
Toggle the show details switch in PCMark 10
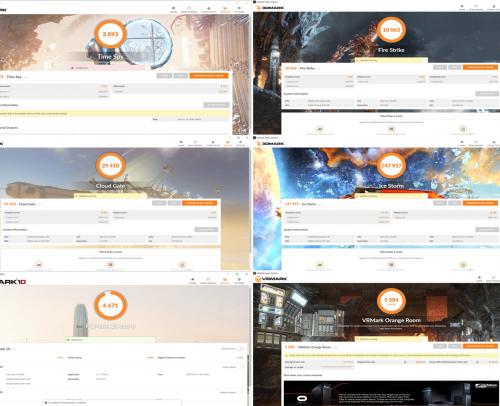[x=240, y=349]
